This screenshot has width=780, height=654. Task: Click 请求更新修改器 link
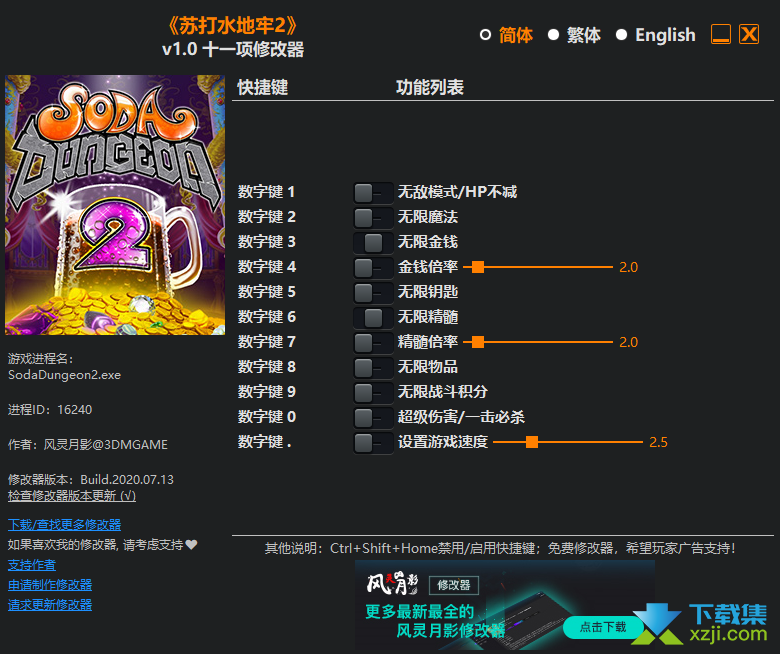click(x=50, y=604)
